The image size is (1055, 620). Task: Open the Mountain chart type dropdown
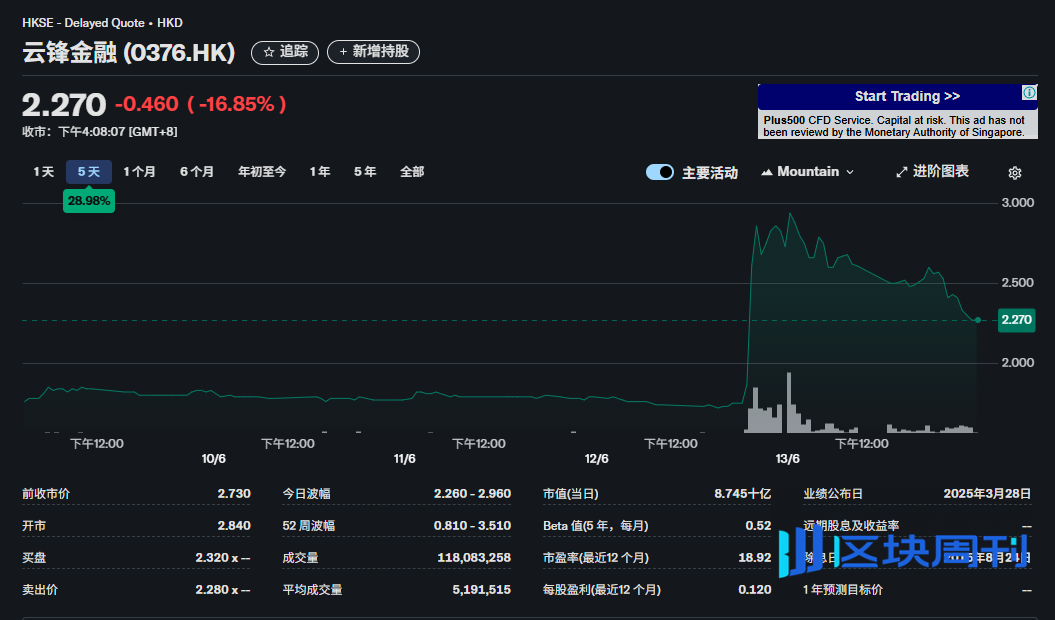[x=807, y=172]
